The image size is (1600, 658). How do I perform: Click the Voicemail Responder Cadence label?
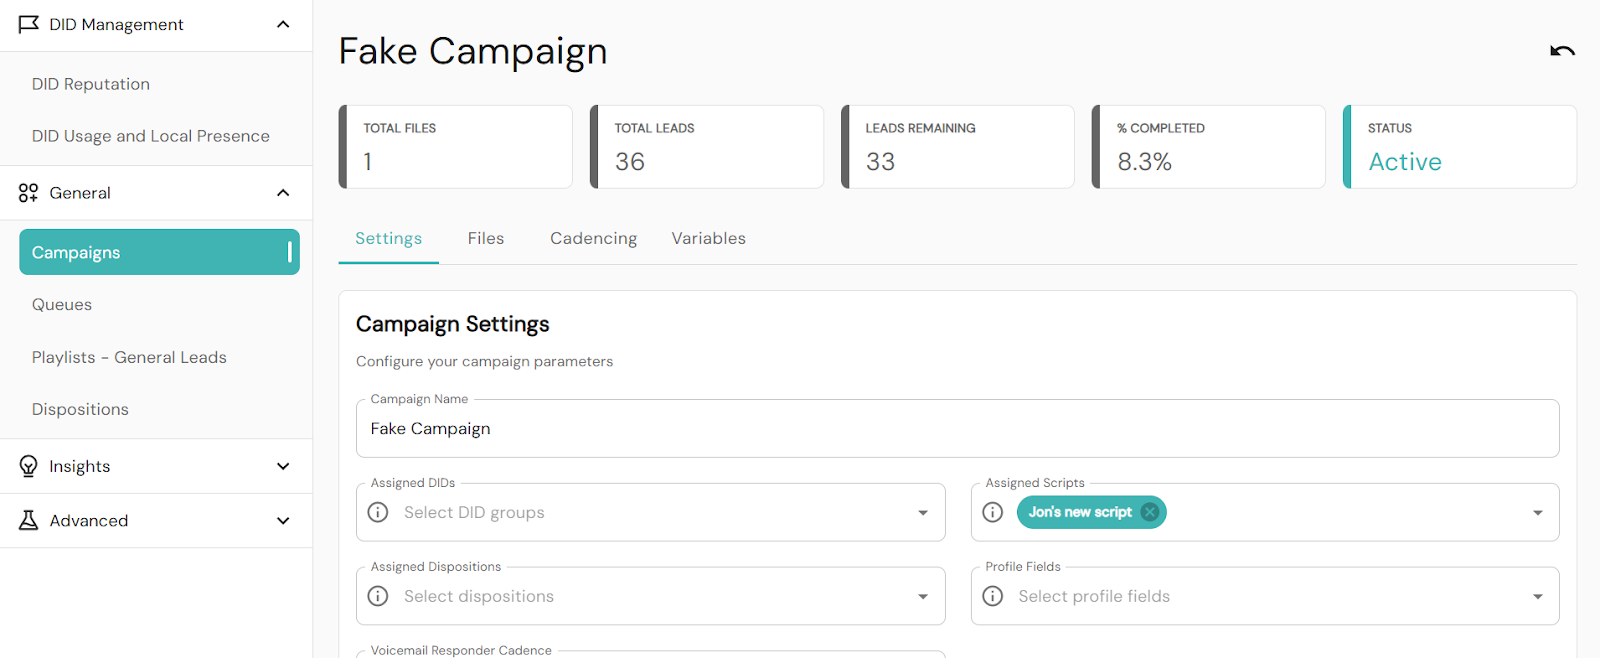[x=461, y=650]
